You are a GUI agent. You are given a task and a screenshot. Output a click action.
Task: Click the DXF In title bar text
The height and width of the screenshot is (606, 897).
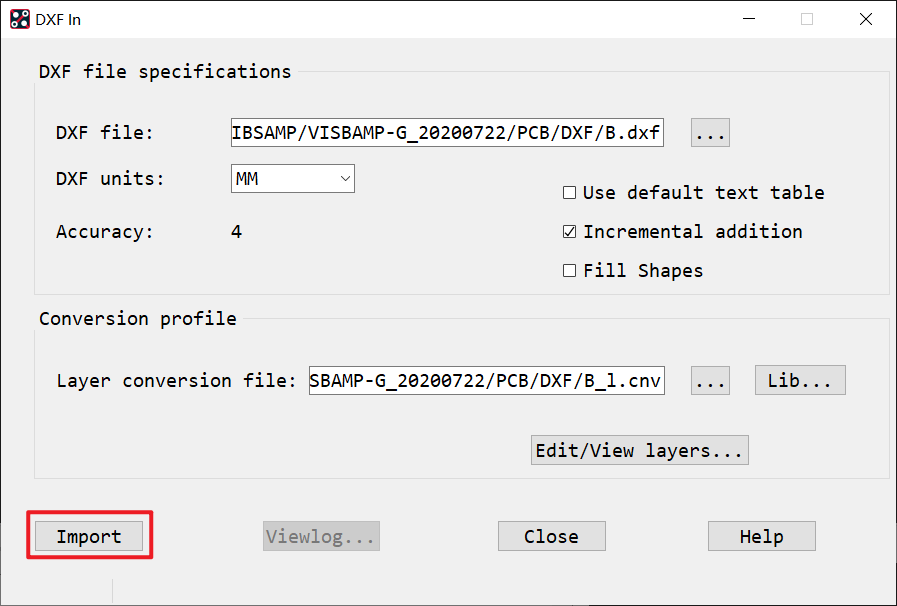[60, 19]
